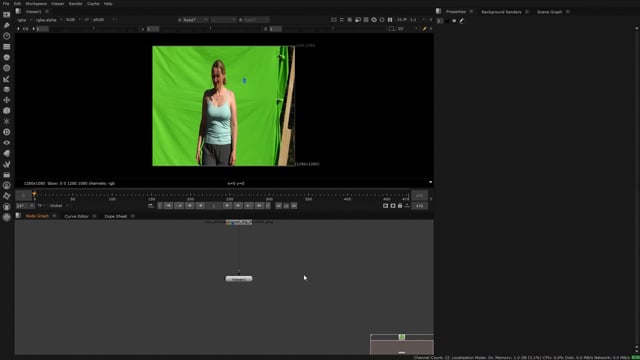The height and width of the screenshot is (360, 640).
Task: Open the Time nodes toolbar menu
Action: 7,36
